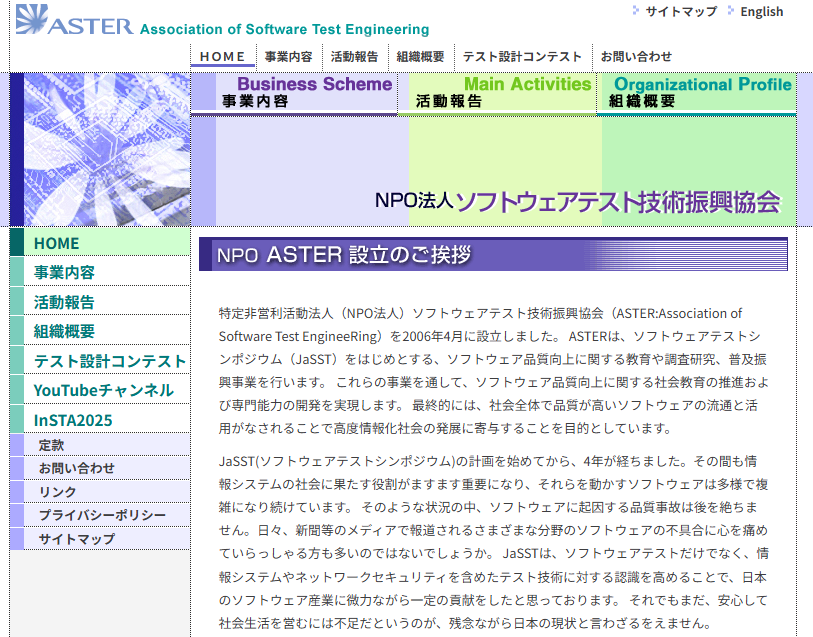Image resolution: width=813 pixels, height=637 pixels.
Task: Open 組織概要 in the left sidebar
Action: pos(100,331)
